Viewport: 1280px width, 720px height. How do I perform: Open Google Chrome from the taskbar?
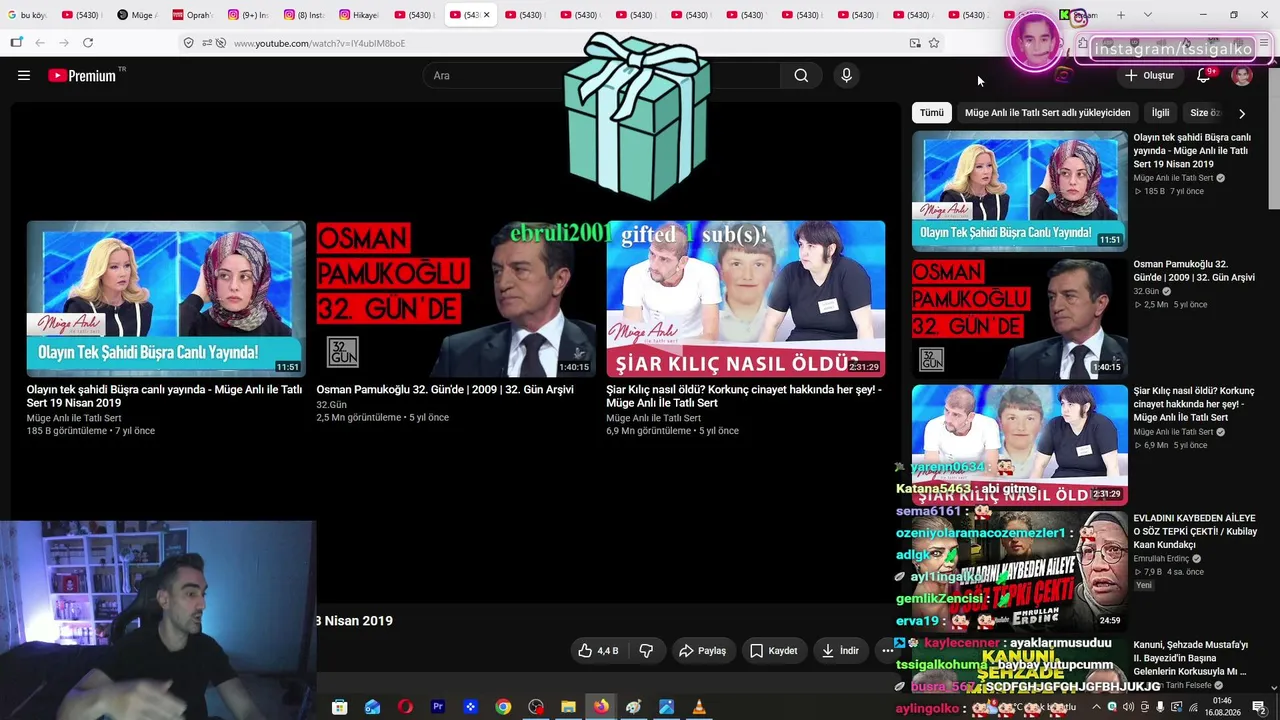(503, 707)
